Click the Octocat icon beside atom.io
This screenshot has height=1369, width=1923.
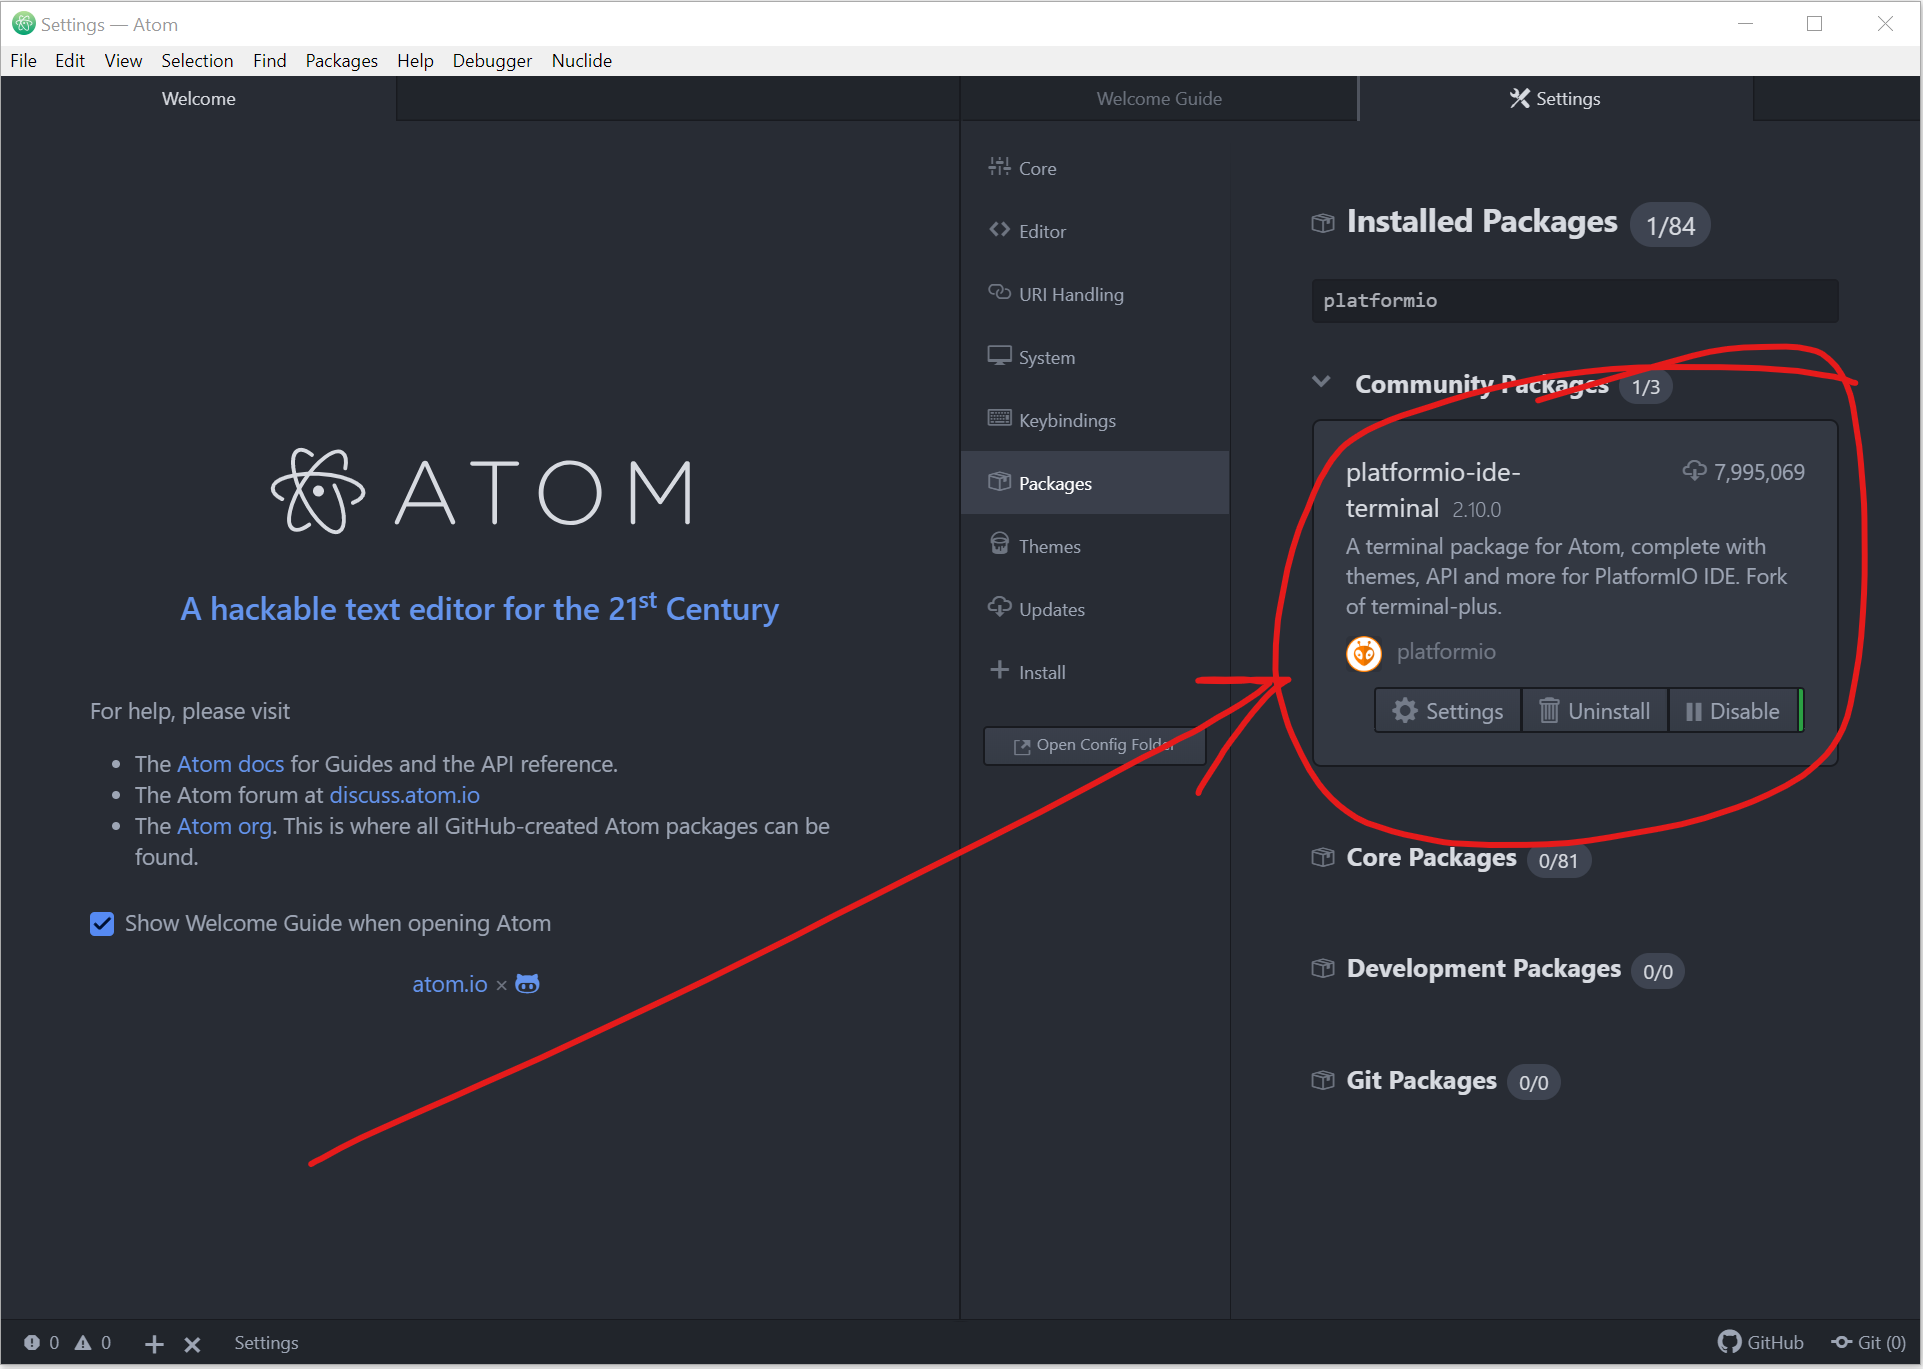[x=527, y=984]
